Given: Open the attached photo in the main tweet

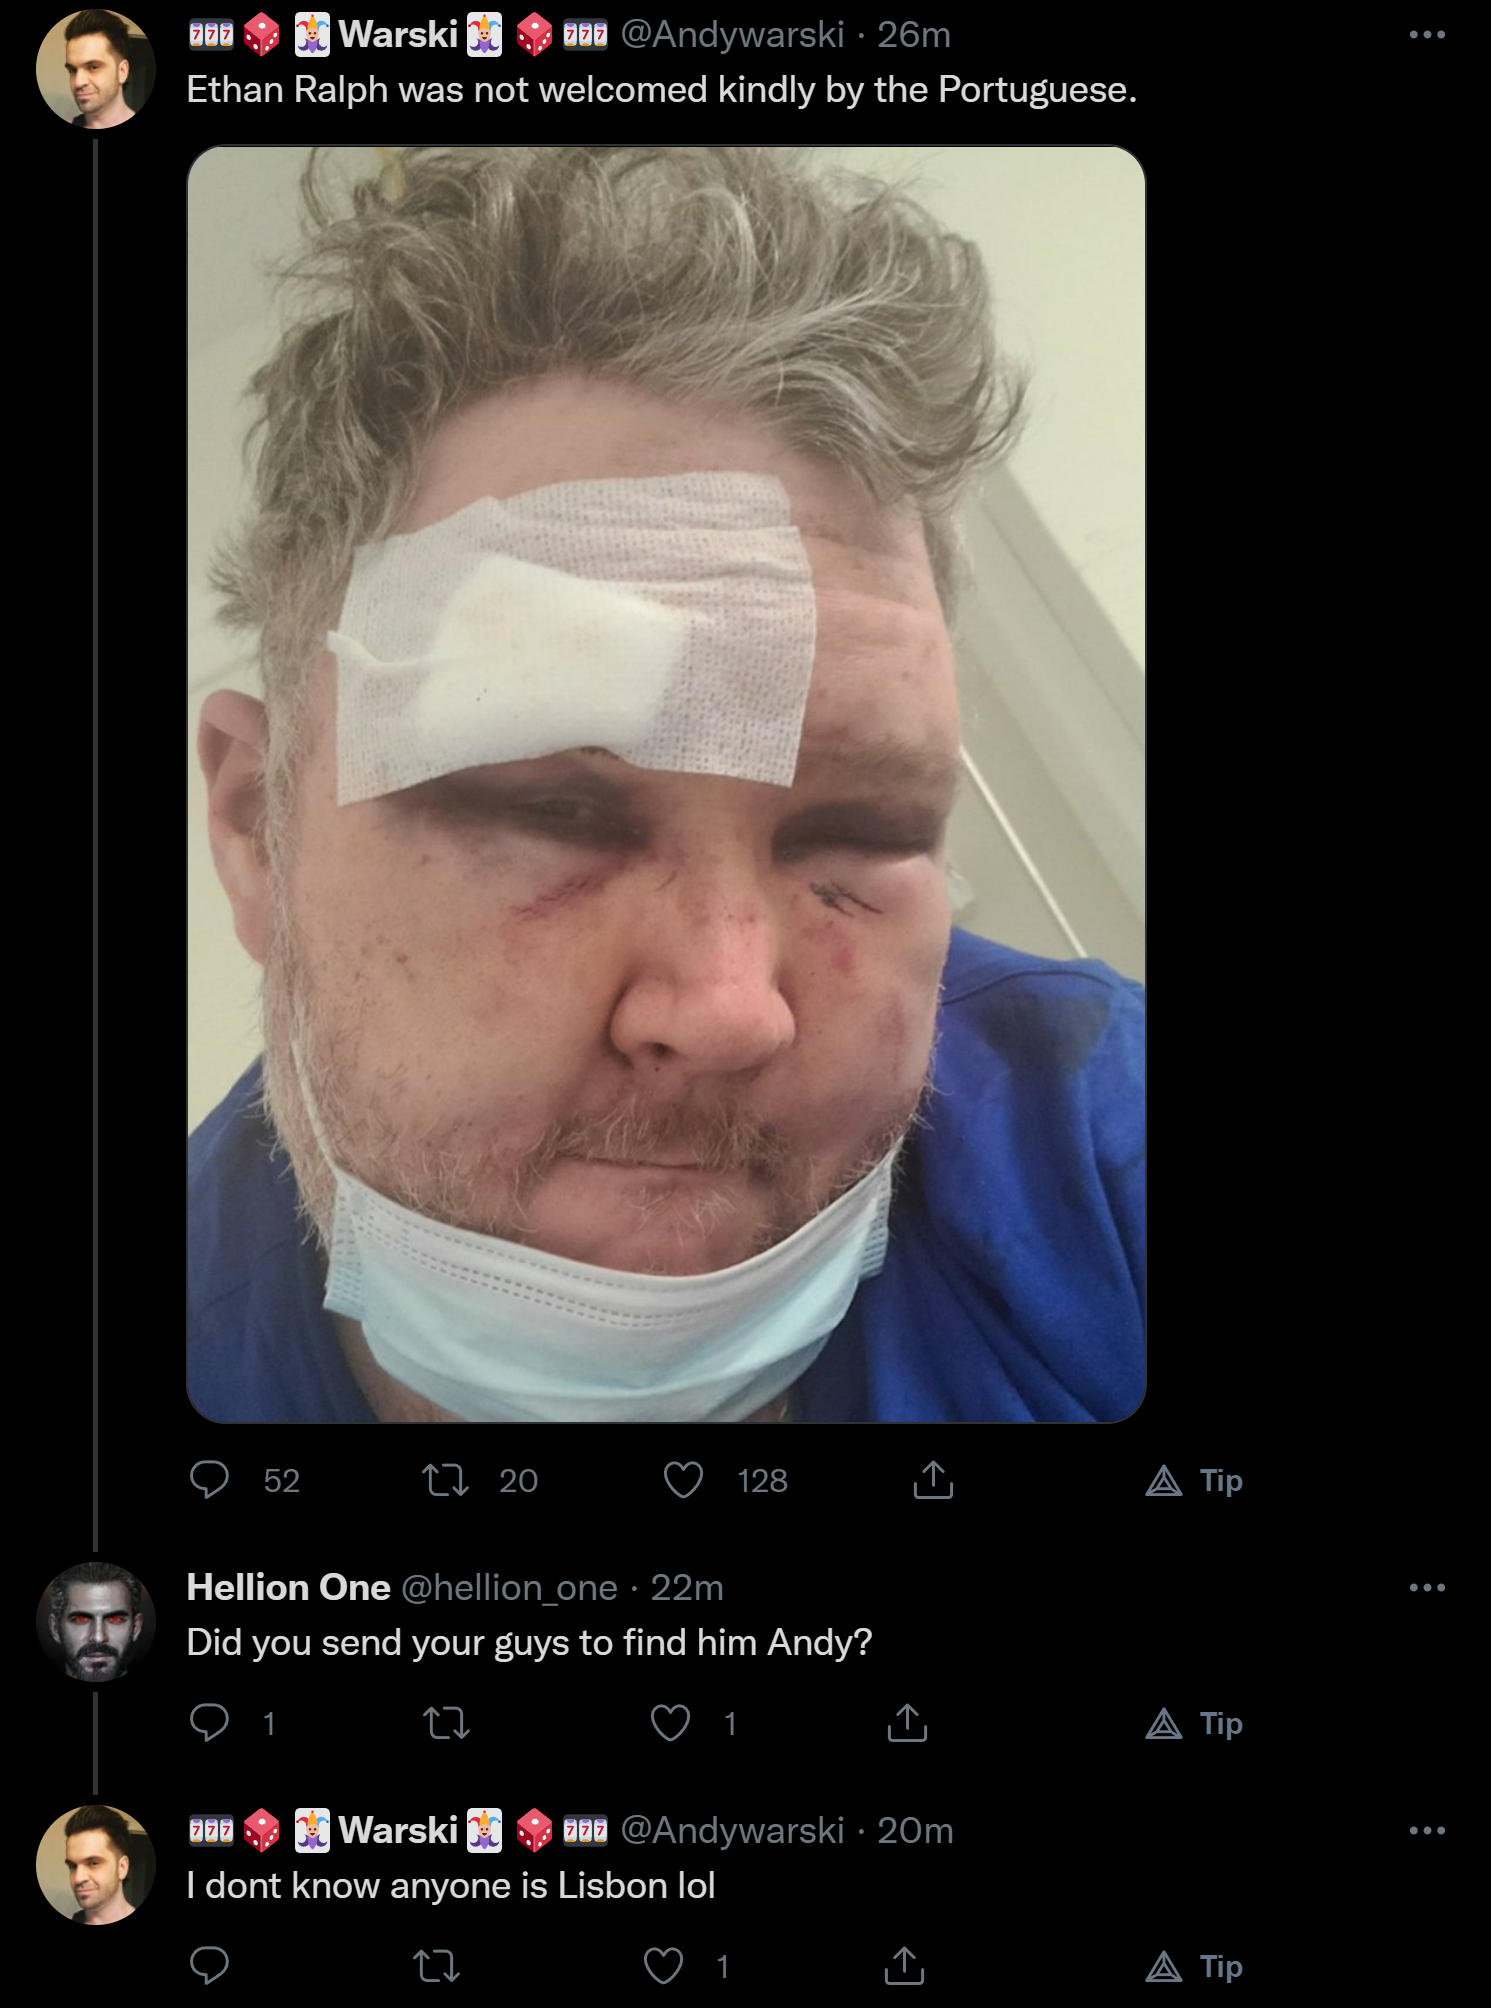Looking at the screenshot, I should click(666, 784).
